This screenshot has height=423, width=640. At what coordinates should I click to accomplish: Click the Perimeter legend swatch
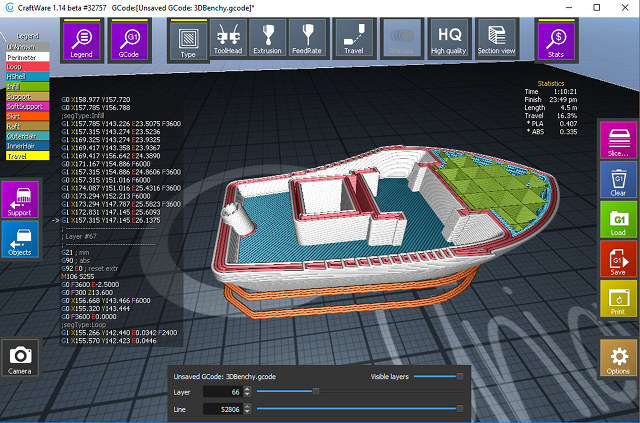pyautogui.click(x=28, y=57)
